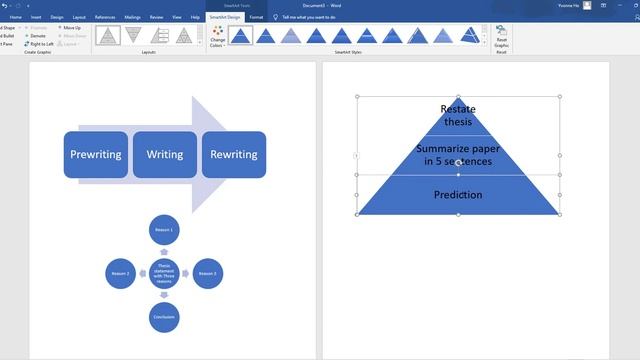The height and width of the screenshot is (360, 640).
Task: Select the SmartArt Design tab
Action: pyautogui.click(x=225, y=17)
